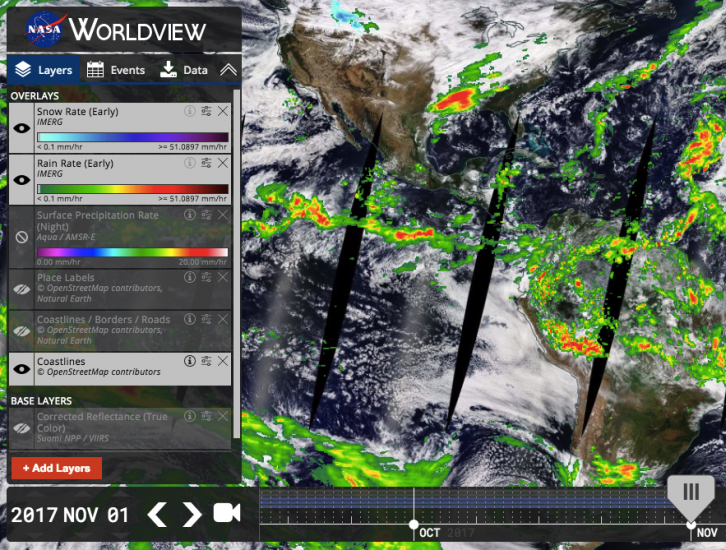Click the NASA logo
This screenshot has height=550, width=726.
click(44, 30)
